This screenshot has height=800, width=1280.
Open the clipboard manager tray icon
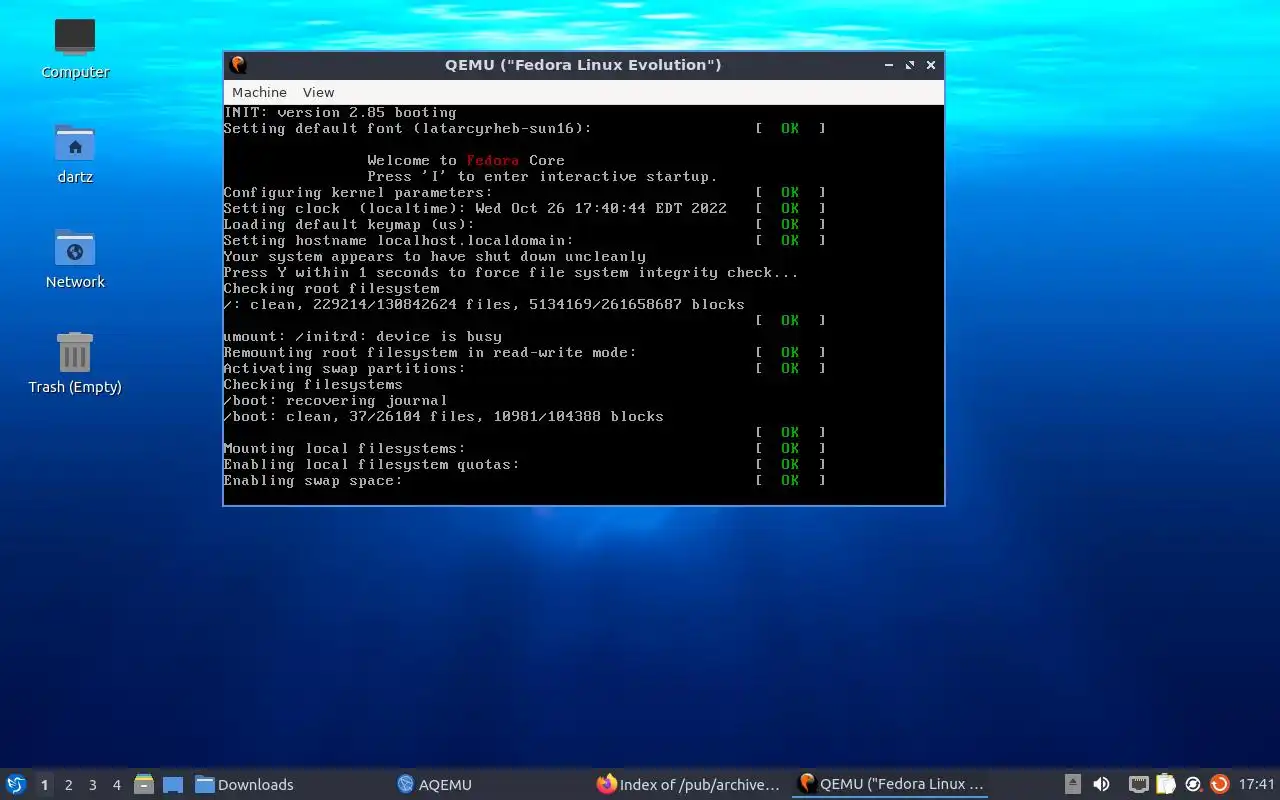pos(1165,784)
